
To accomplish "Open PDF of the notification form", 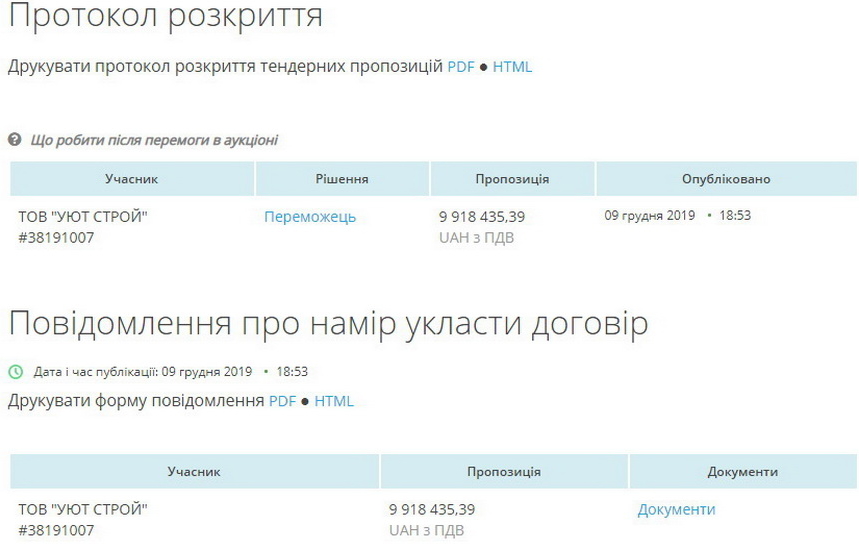I will [282, 401].
